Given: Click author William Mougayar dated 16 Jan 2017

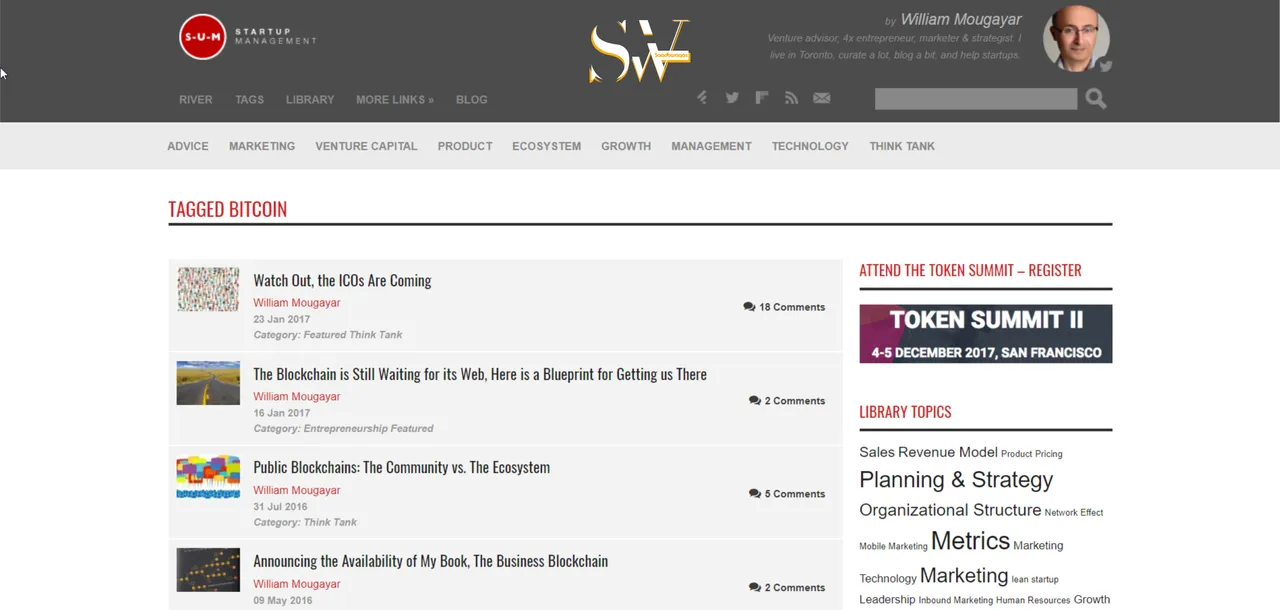Looking at the screenshot, I should 296,397.
